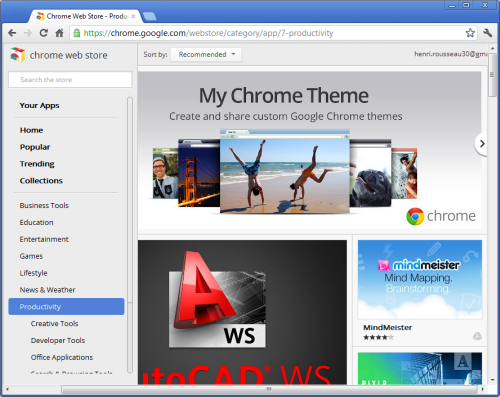
Task: Close the Chrome Web Store tab
Action: click(x=133, y=16)
